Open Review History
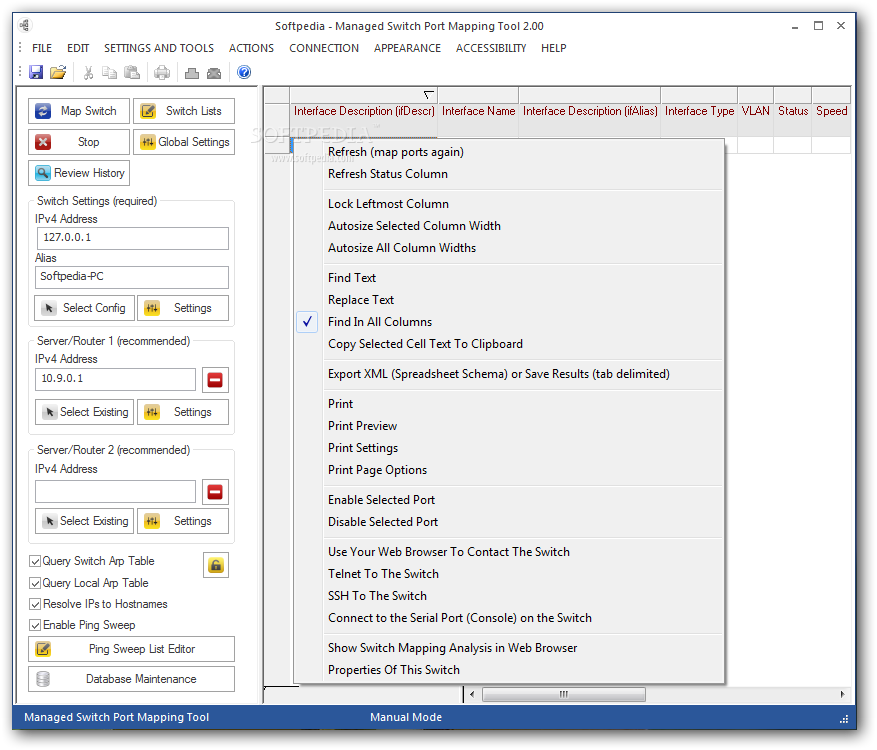This screenshot has height=750, width=877. point(79,173)
